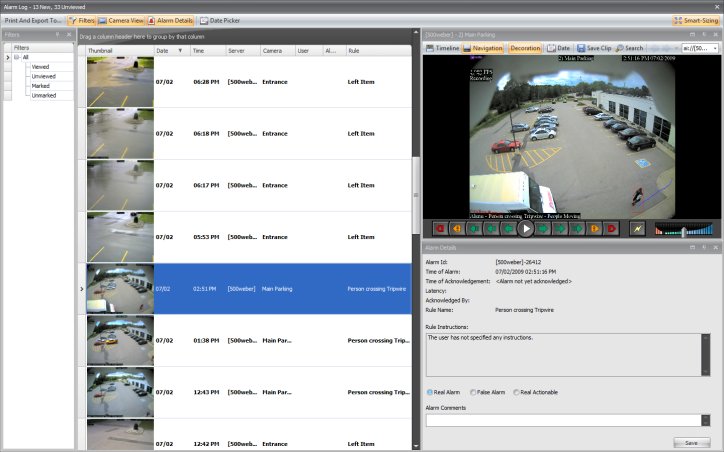Screen dimensions: 724x452
Task: Click the lightning bolt live icon
Action: click(x=637, y=229)
